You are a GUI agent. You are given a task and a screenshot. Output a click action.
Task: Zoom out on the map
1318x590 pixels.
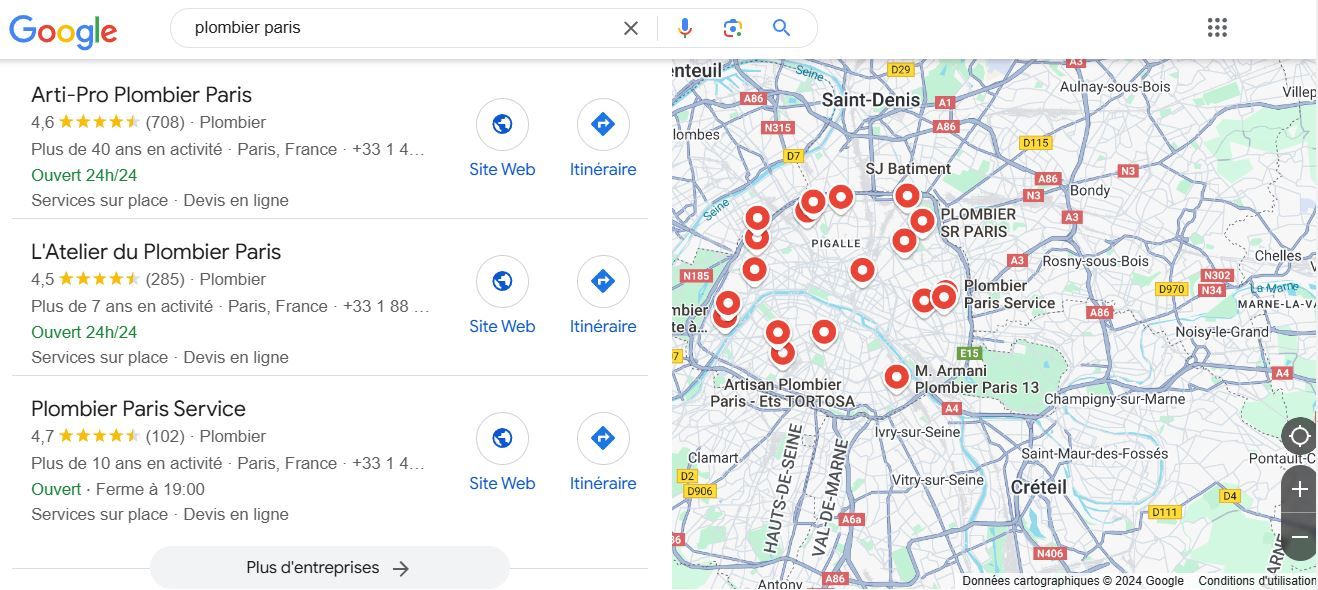click(1299, 537)
